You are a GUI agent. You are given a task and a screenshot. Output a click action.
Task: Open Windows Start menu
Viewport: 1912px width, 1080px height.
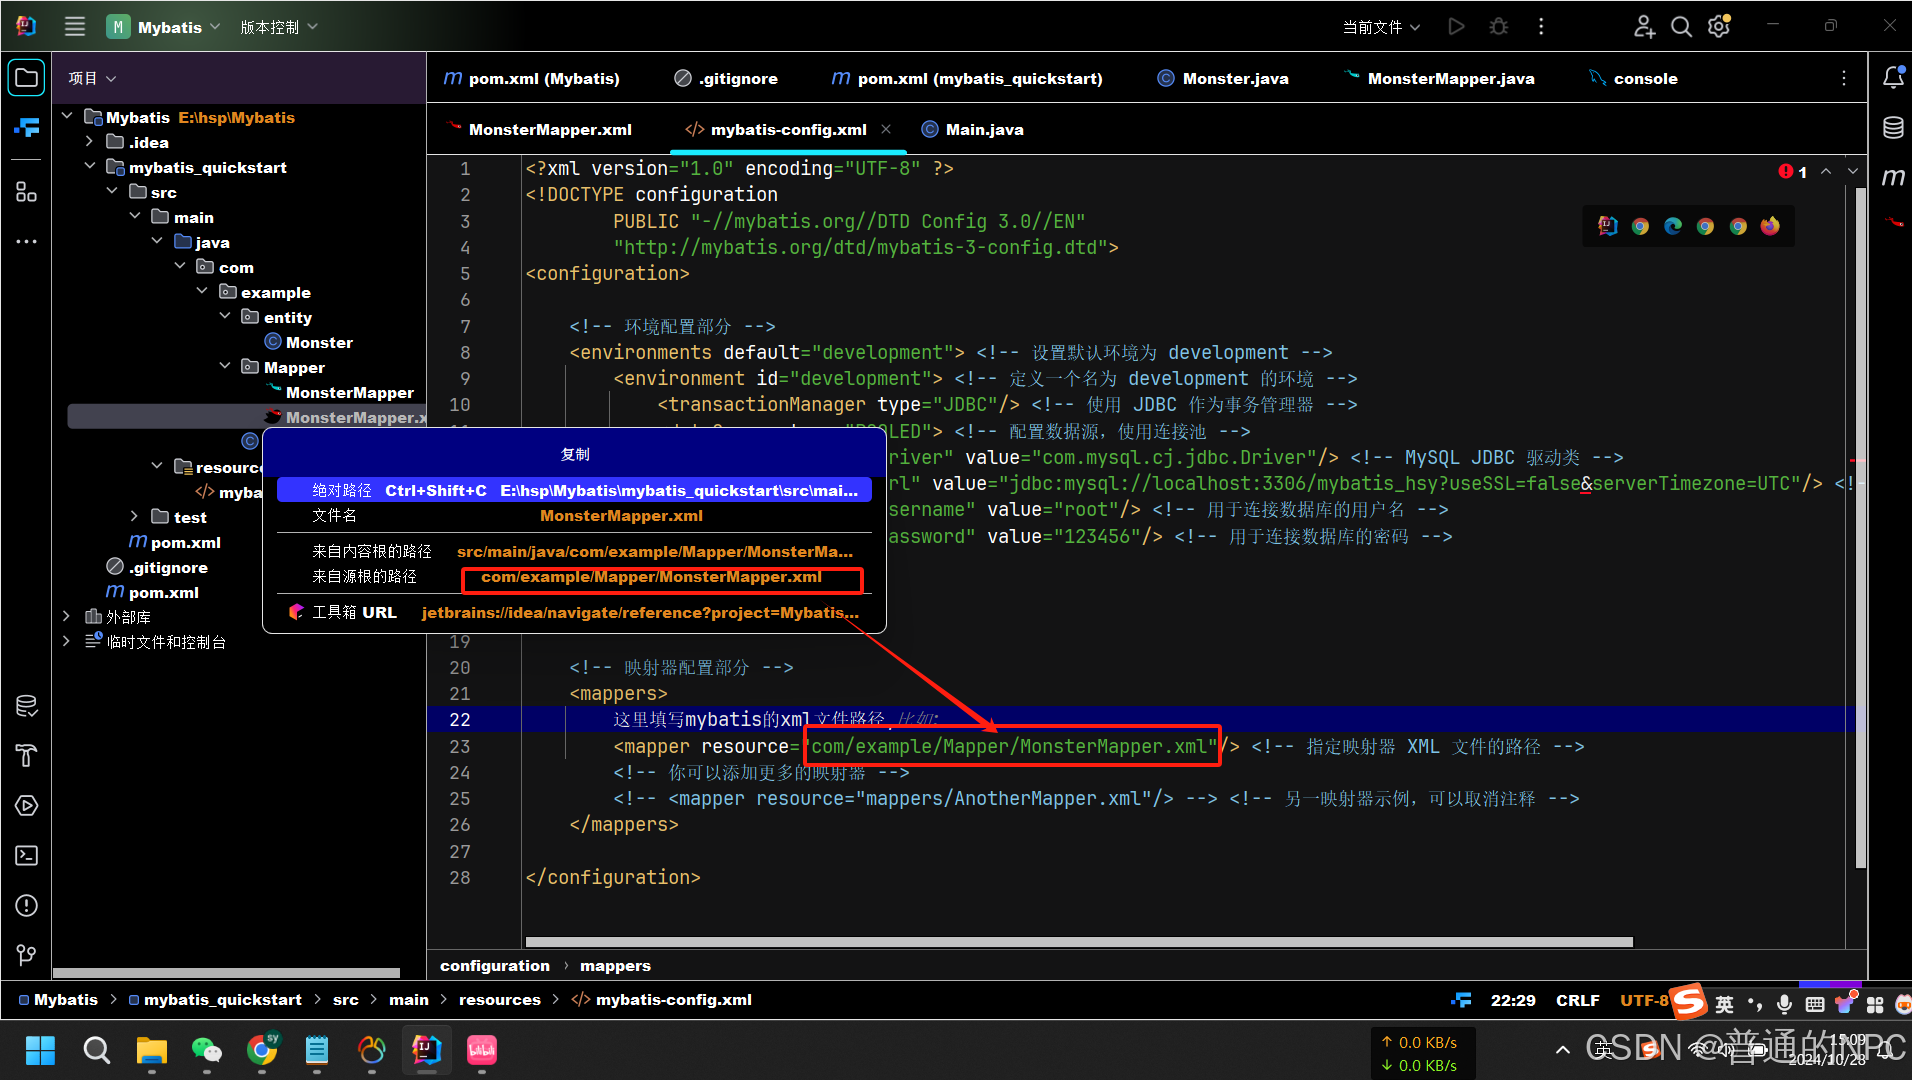[x=40, y=1050]
